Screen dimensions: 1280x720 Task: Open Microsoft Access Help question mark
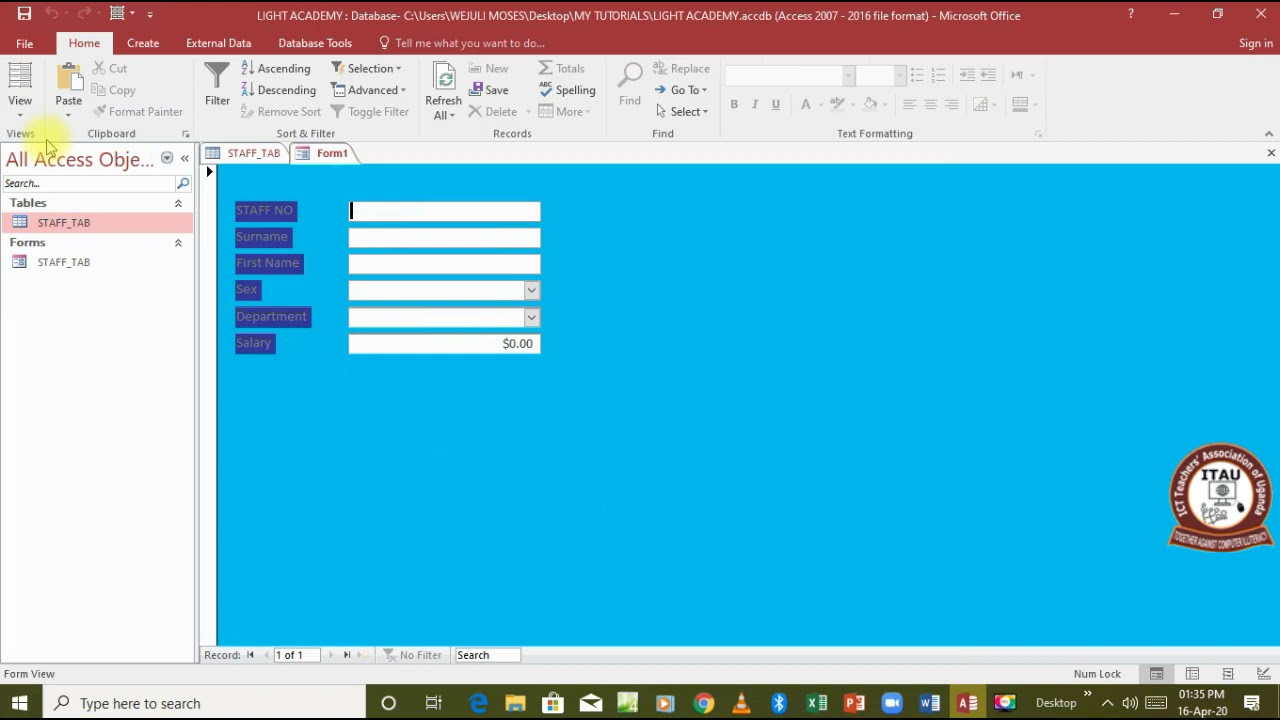[x=1130, y=14]
